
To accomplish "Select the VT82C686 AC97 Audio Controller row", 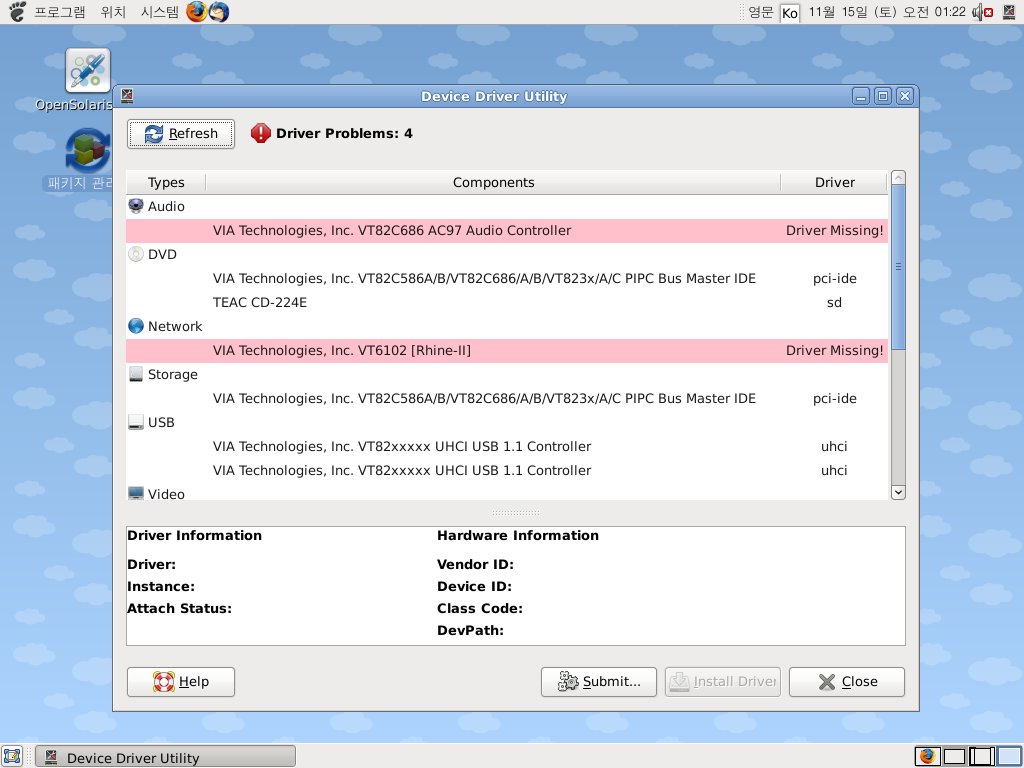I will [x=507, y=231].
